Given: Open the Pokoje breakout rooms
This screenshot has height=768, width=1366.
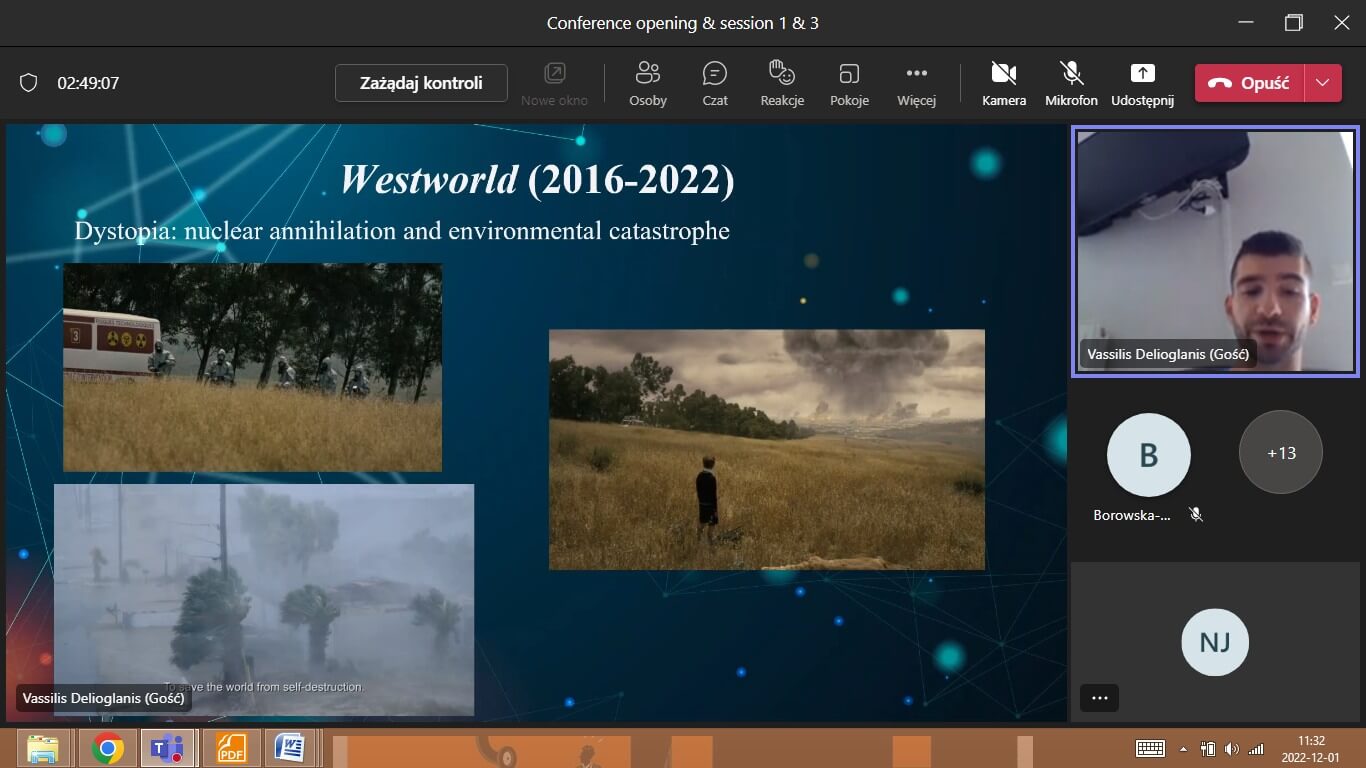Looking at the screenshot, I should [x=849, y=84].
